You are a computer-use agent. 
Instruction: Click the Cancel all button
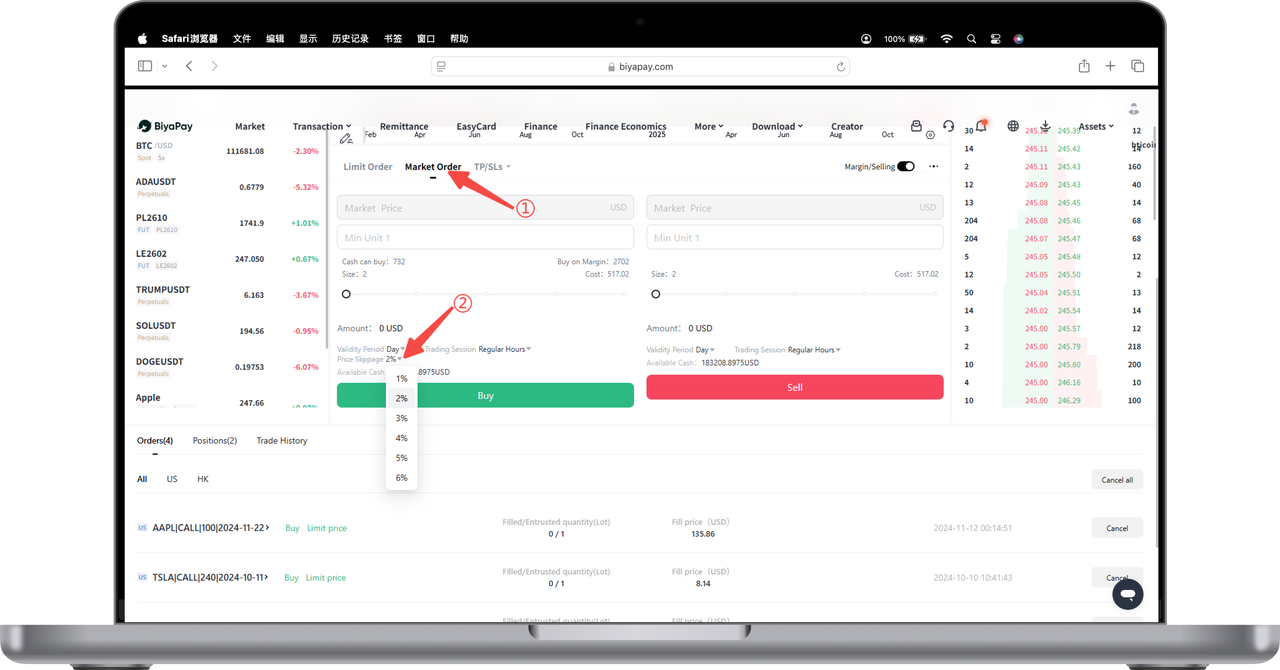tap(1116, 480)
